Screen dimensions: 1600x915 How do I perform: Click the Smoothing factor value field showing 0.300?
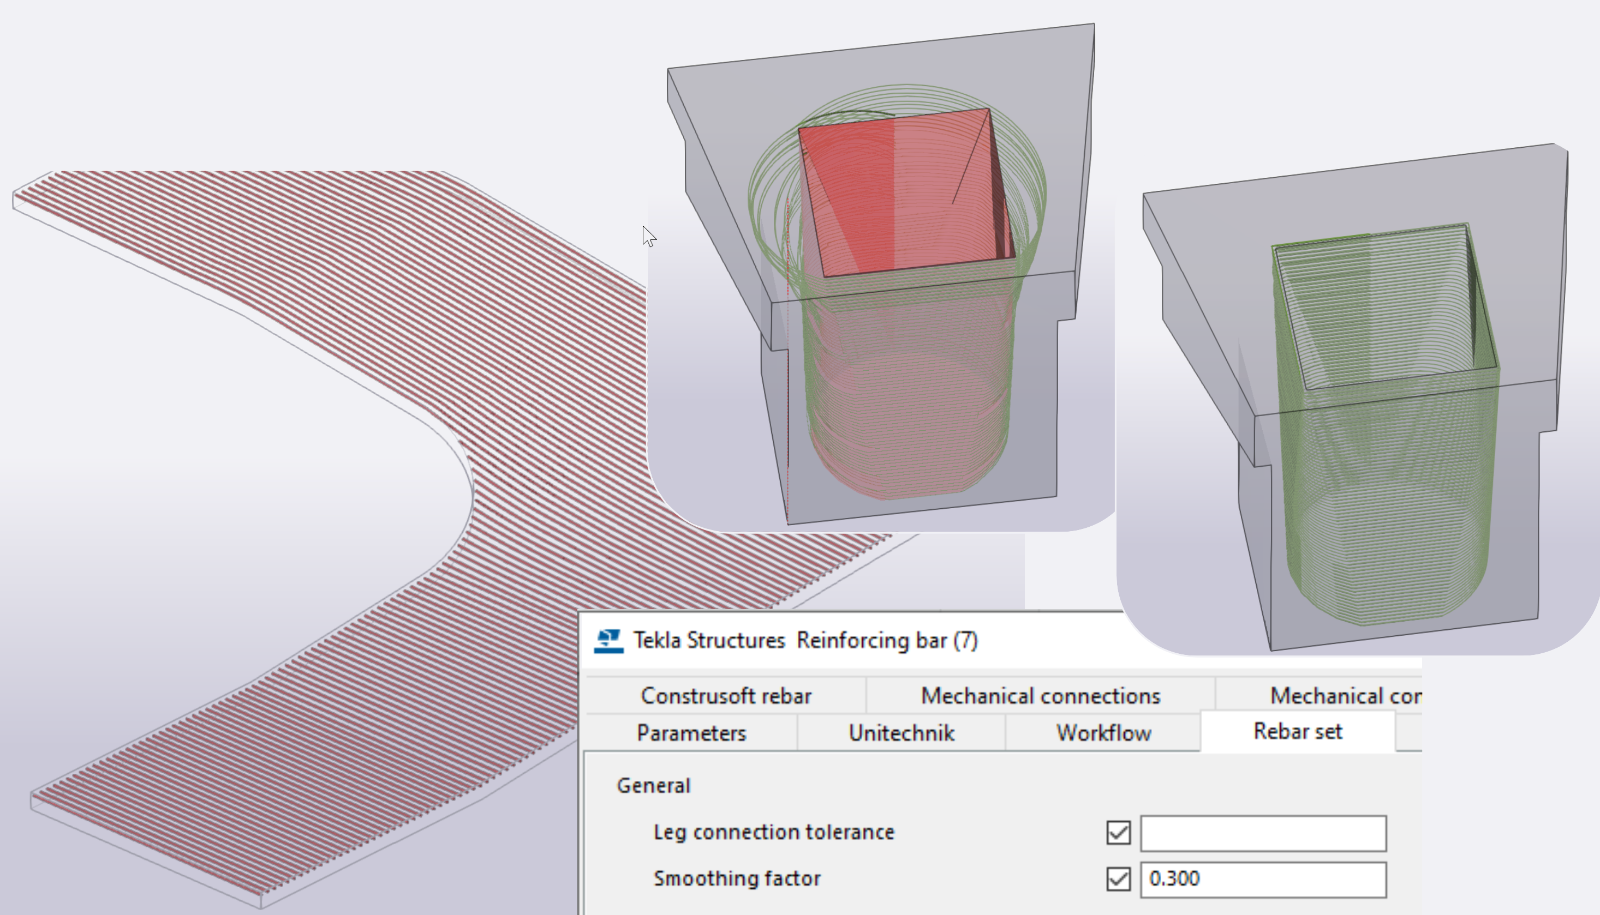1263,880
